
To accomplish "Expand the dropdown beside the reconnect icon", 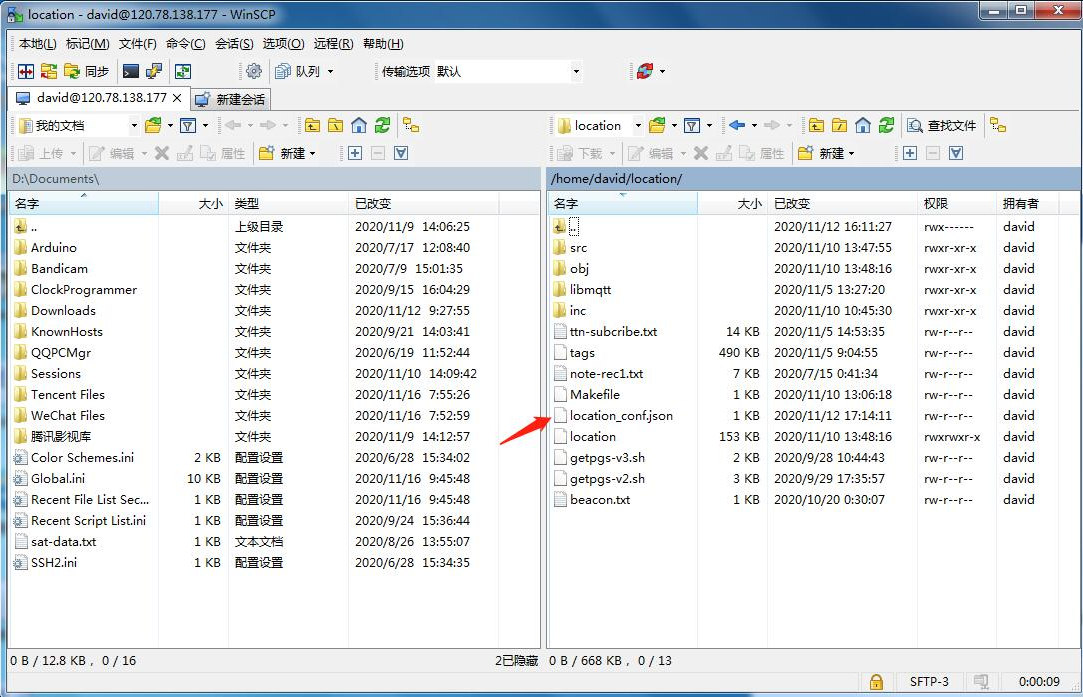I will click(x=662, y=71).
